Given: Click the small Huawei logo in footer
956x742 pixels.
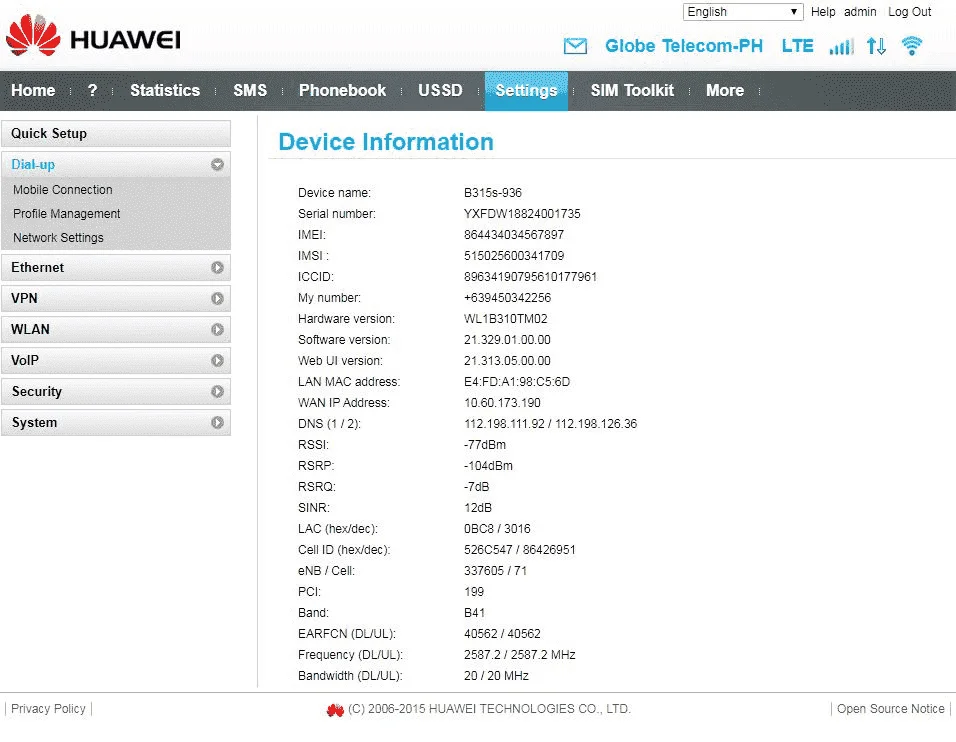Looking at the screenshot, I should pos(335,710).
